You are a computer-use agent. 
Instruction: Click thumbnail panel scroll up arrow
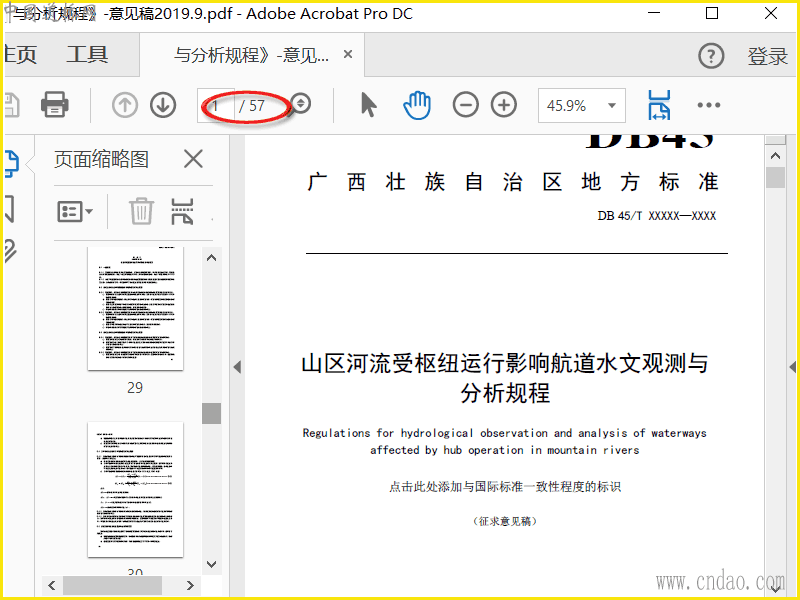(x=211, y=258)
